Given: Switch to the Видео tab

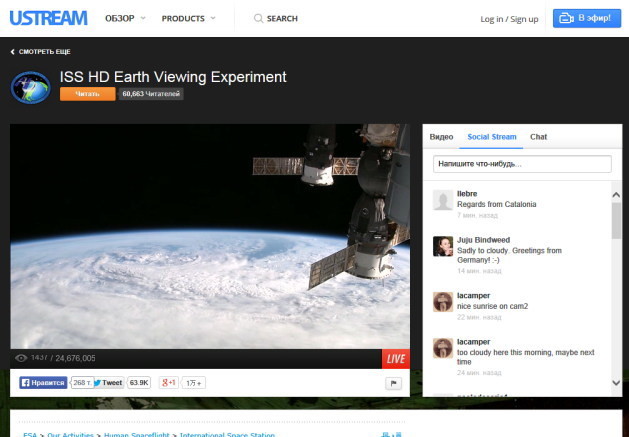Looking at the screenshot, I should pos(441,137).
